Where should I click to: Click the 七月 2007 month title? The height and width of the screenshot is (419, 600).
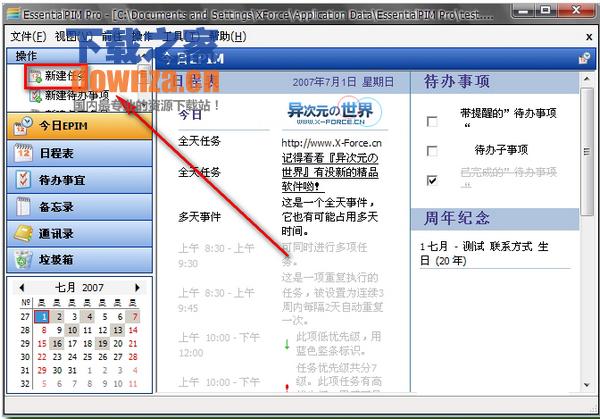(80, 287)
